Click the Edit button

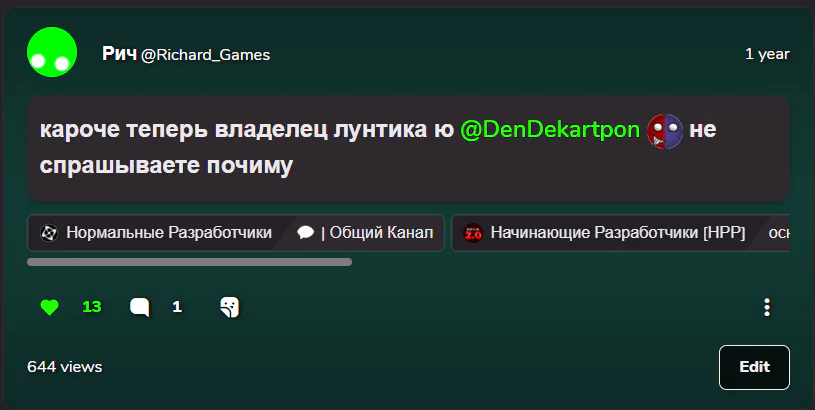(754, 367)
